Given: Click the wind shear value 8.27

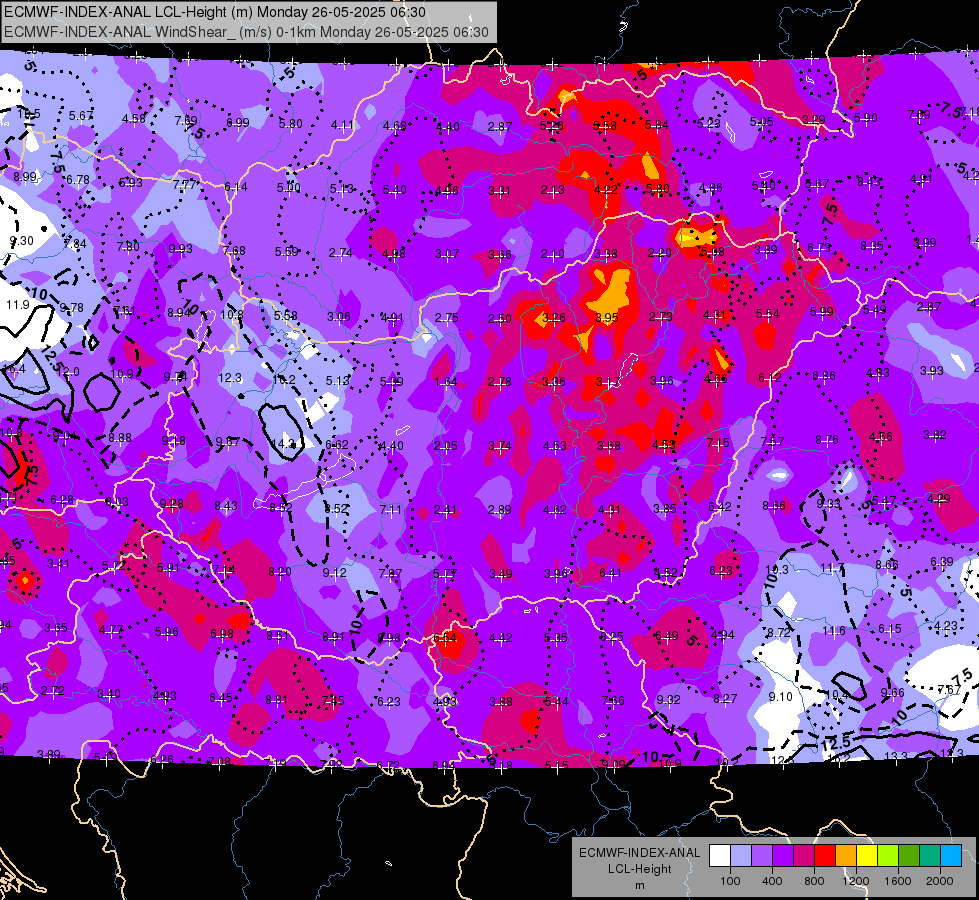Looking at the screenshot, I should [x=725, y=698].
